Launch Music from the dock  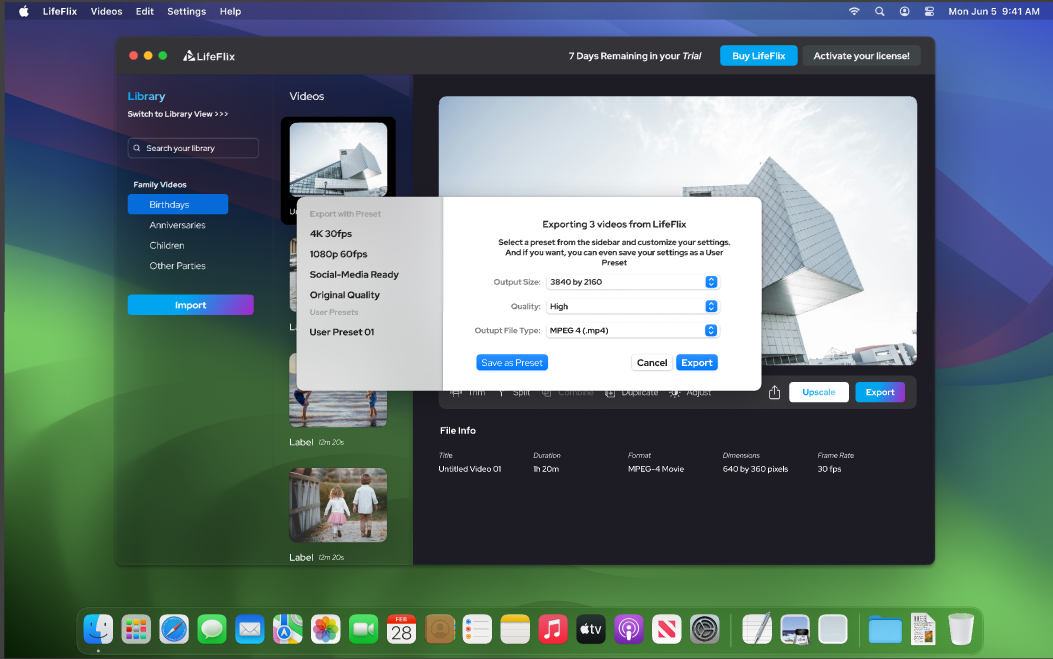(553, 630)
